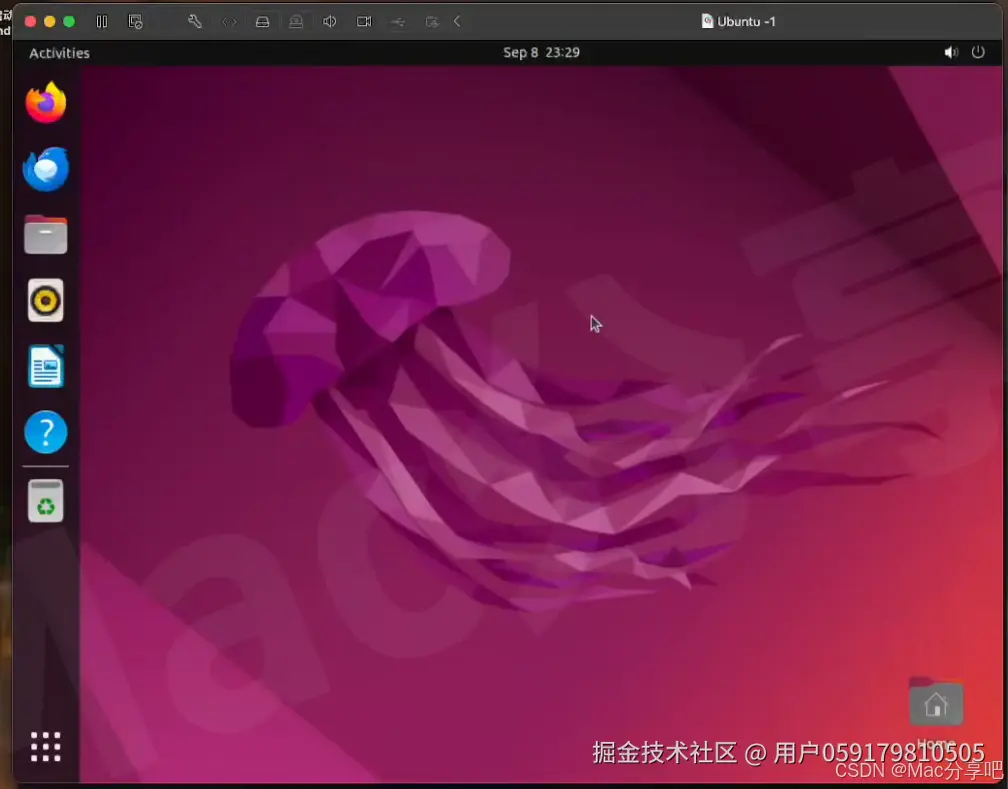Image resolution: width=1008 pixels, height=789 pixels.
Task: Collapse the toolbar with the chevron arrow
Action: tap(457, 21)
